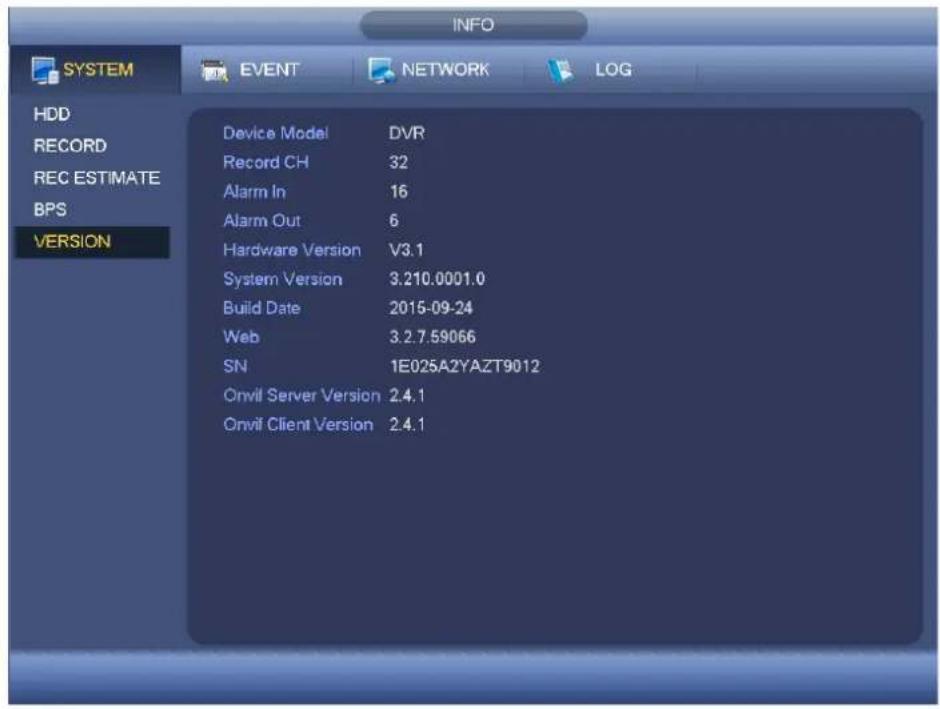Viewport: 940px width, 709px height.
Task: Click the EVENT tab icon
Action: 214,71
